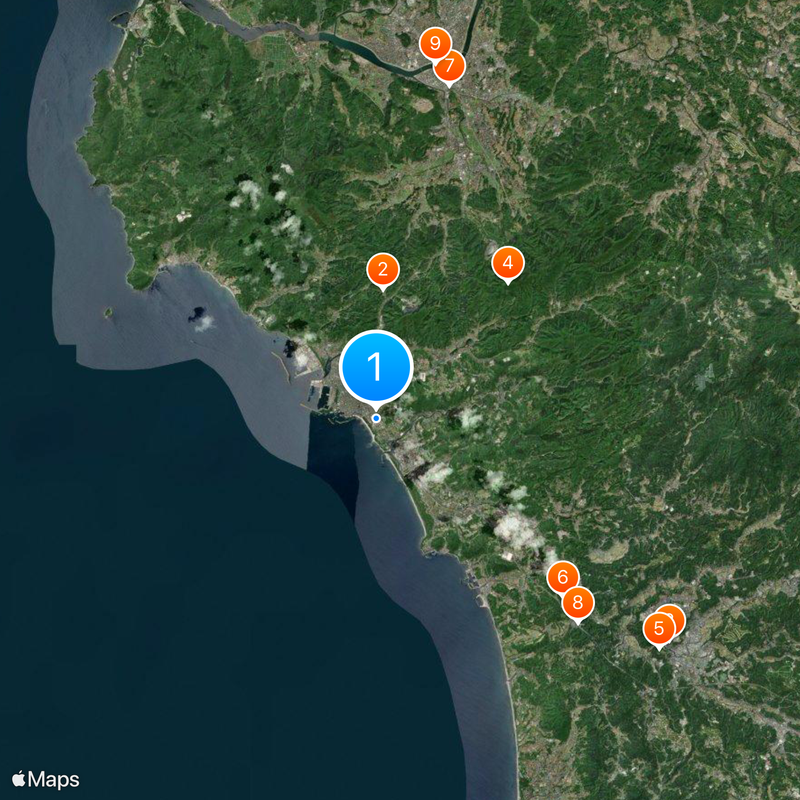Click the Apple logo beside Maps
800x800 pixels.
19,779
